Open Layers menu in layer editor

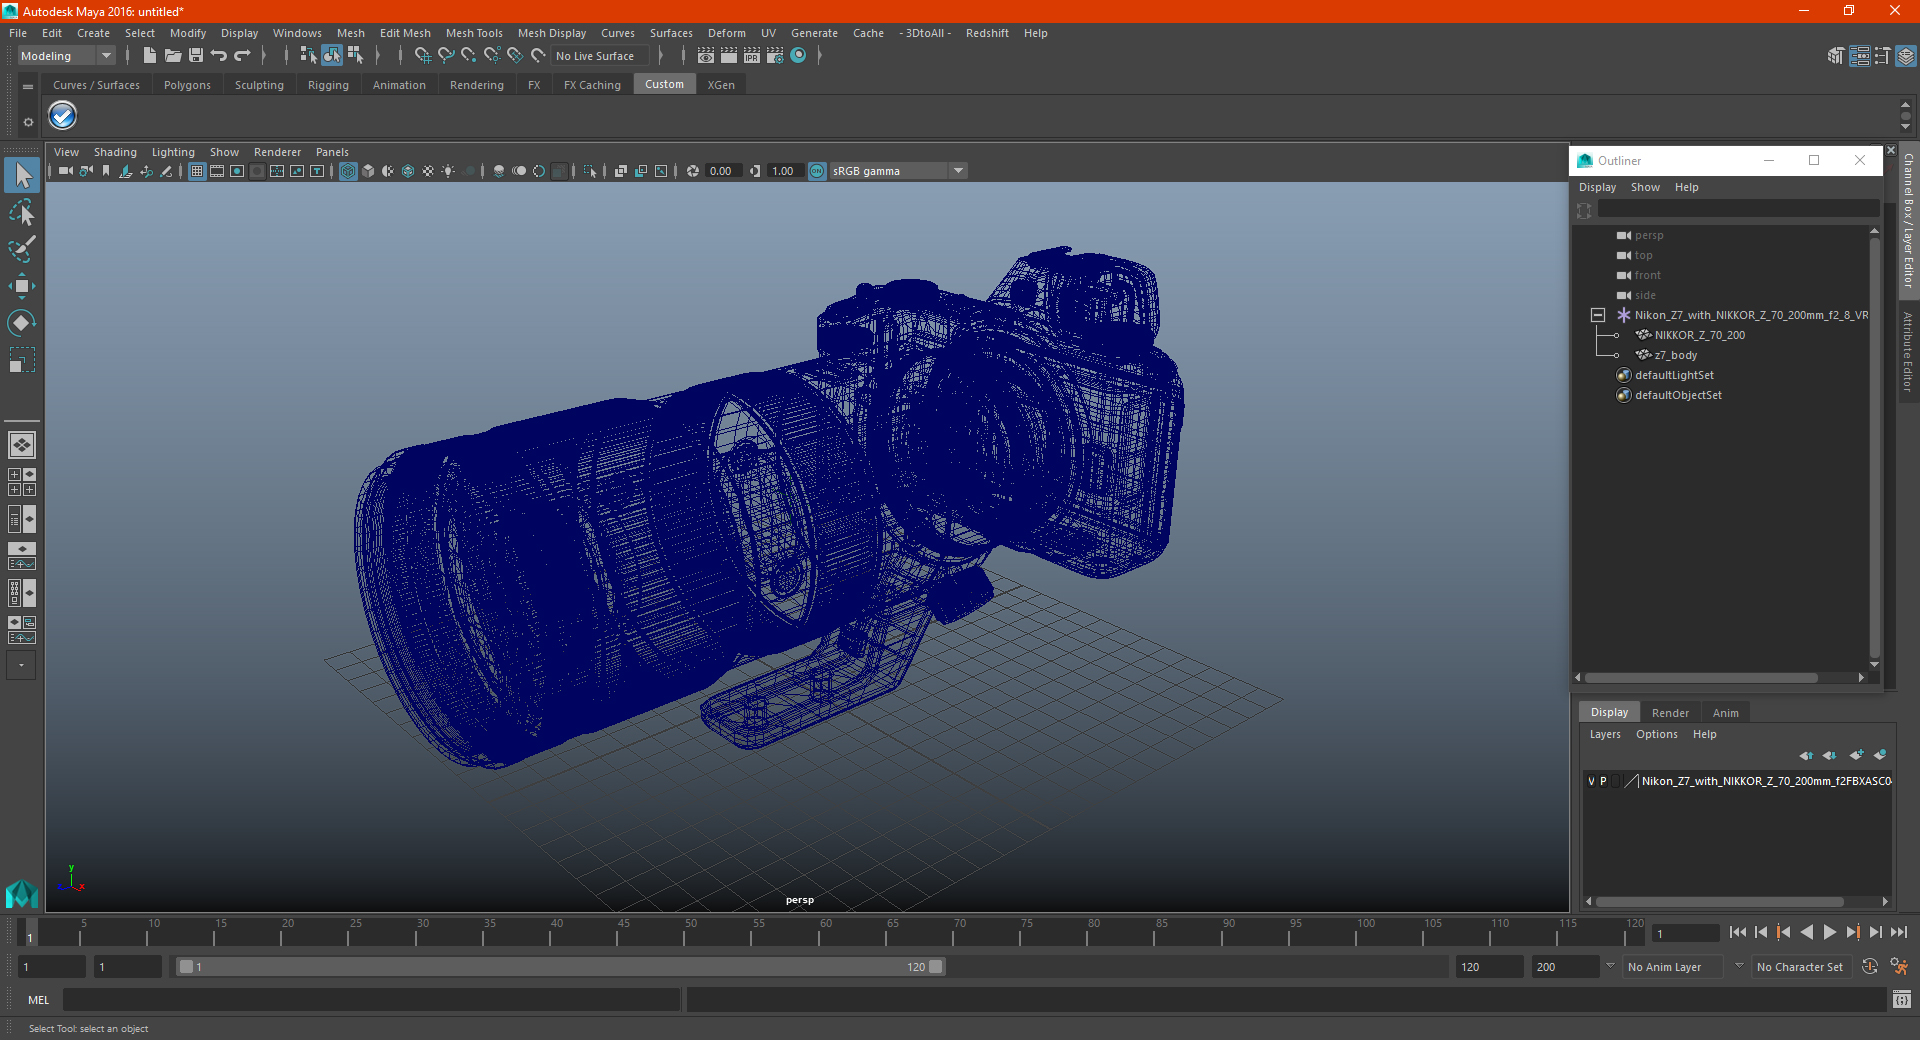click(x=1605, y=734)
